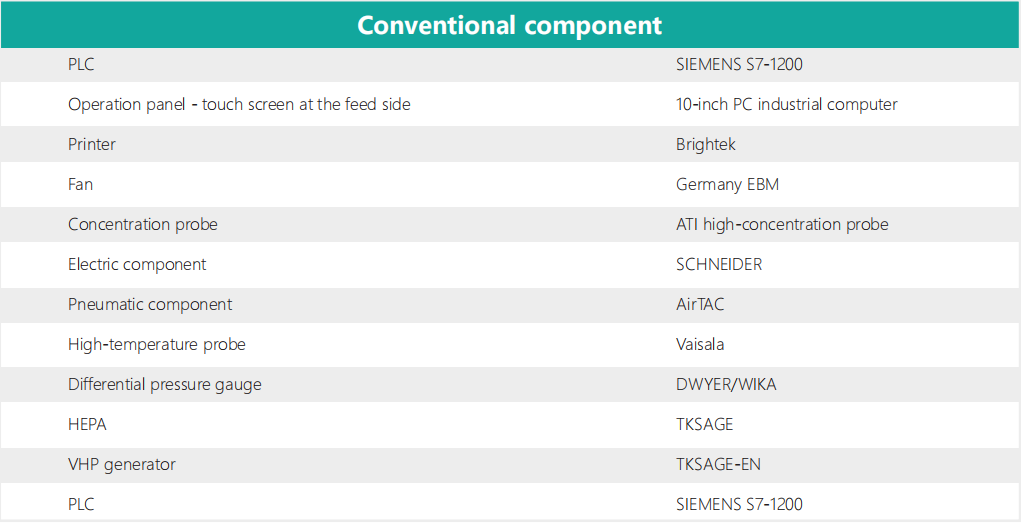
Task: Click the SCHNEIDER value cell
Action: click(719, 264)
